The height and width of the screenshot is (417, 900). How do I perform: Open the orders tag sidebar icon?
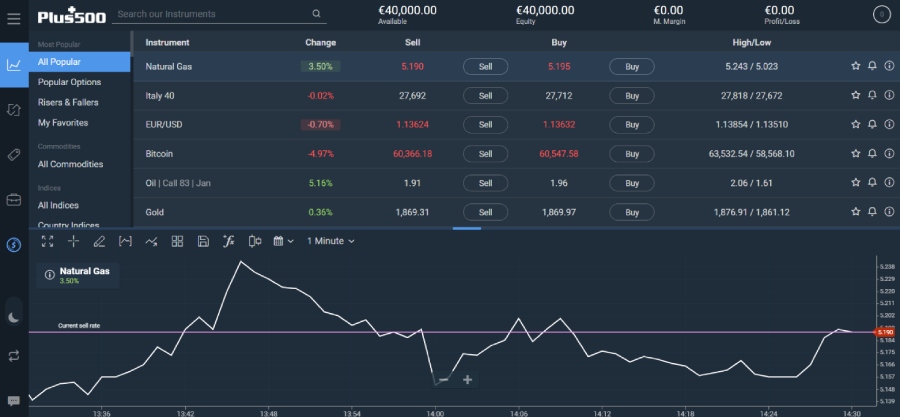[x=14, y=155]
